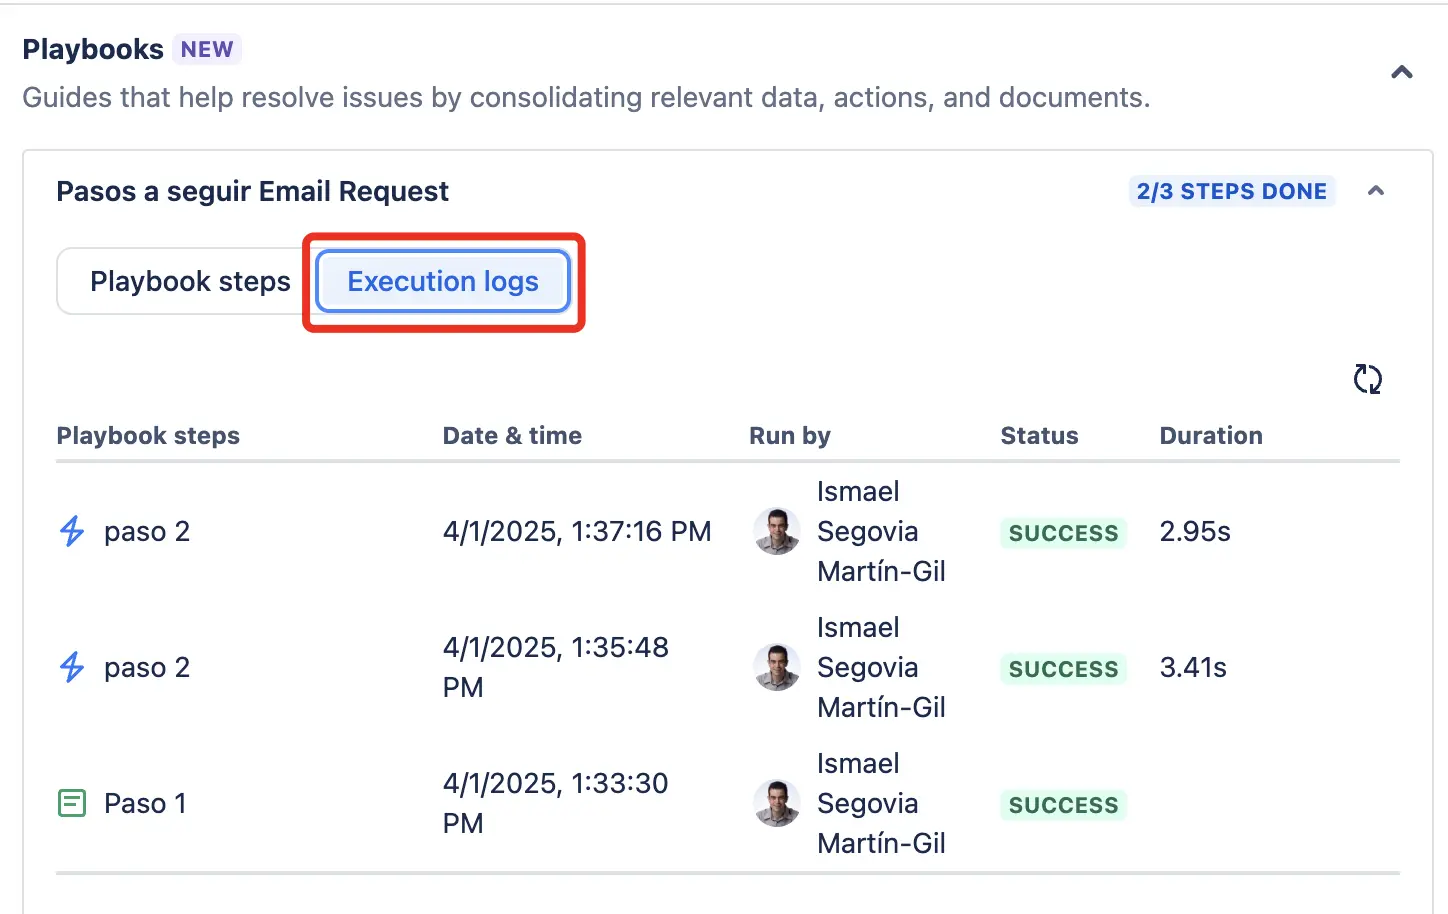Click the duration value '2.95s'
Screen dimensions: 1448x914
click(x=1195, y=531)
